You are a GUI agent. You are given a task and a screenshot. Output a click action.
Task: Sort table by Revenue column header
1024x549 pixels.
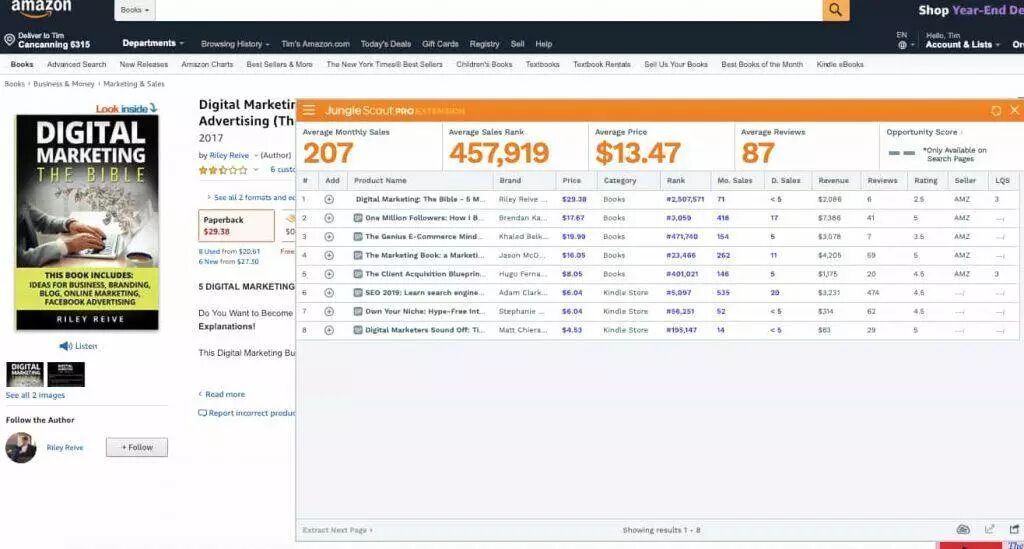[833, 181]
